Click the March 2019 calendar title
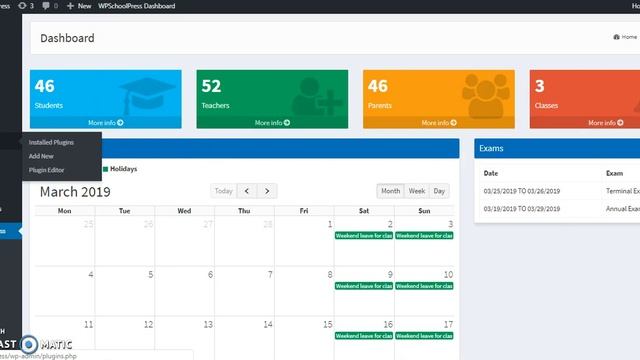640x360 pixels. coord(75,191)
